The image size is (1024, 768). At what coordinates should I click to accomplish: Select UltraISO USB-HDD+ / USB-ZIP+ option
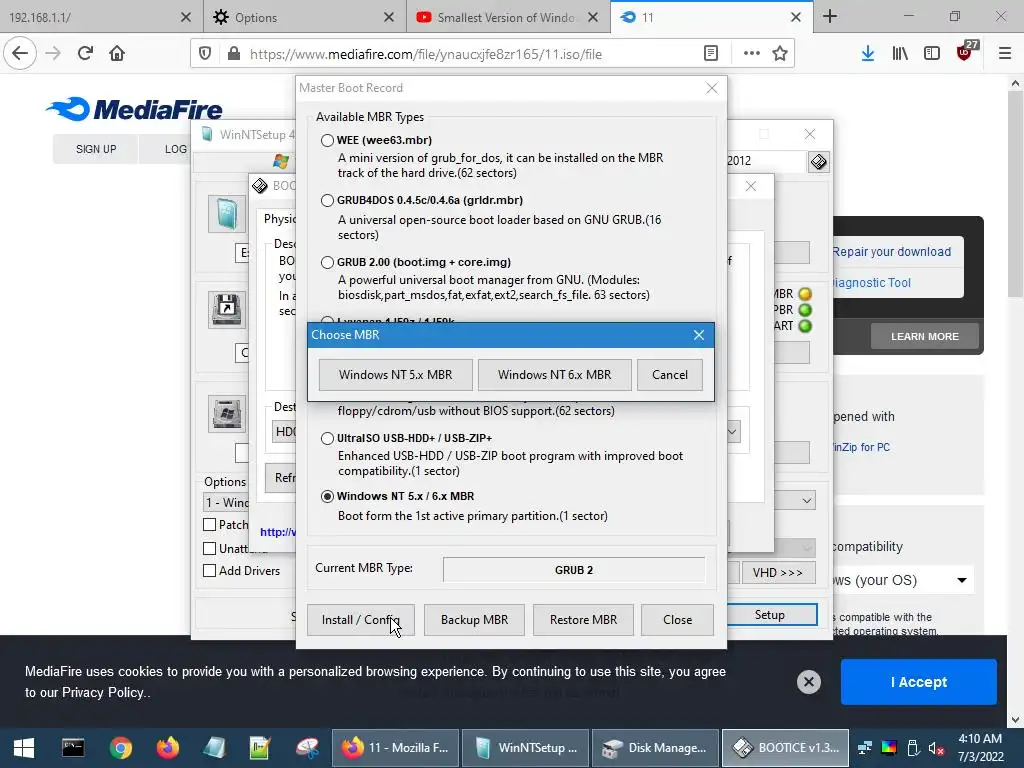(x=327, y=438)
